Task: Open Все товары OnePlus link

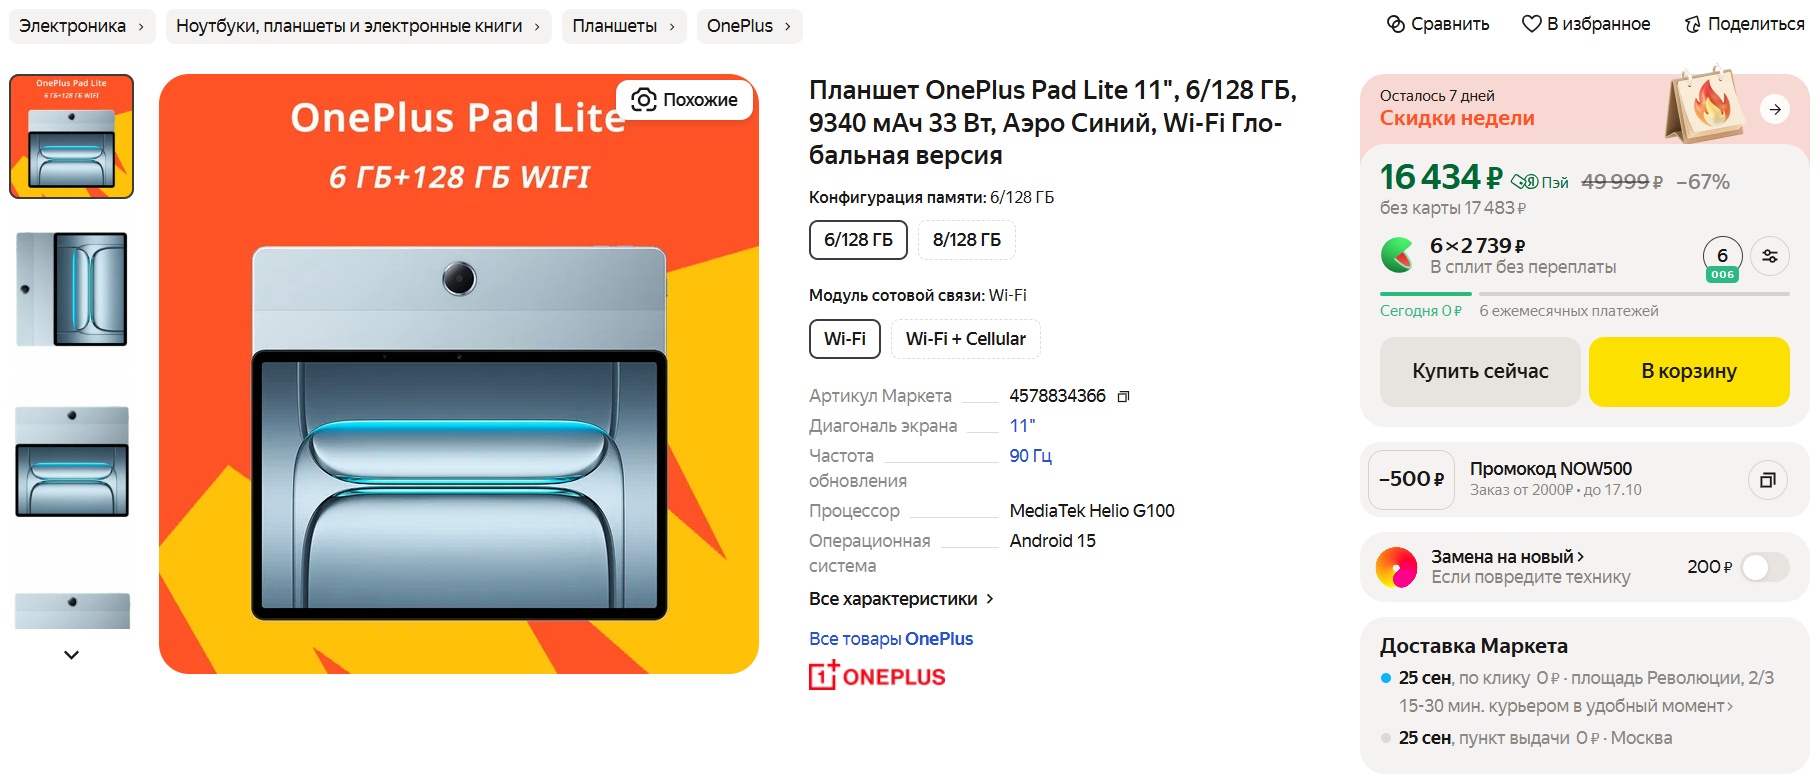Action: coord(891,639)
